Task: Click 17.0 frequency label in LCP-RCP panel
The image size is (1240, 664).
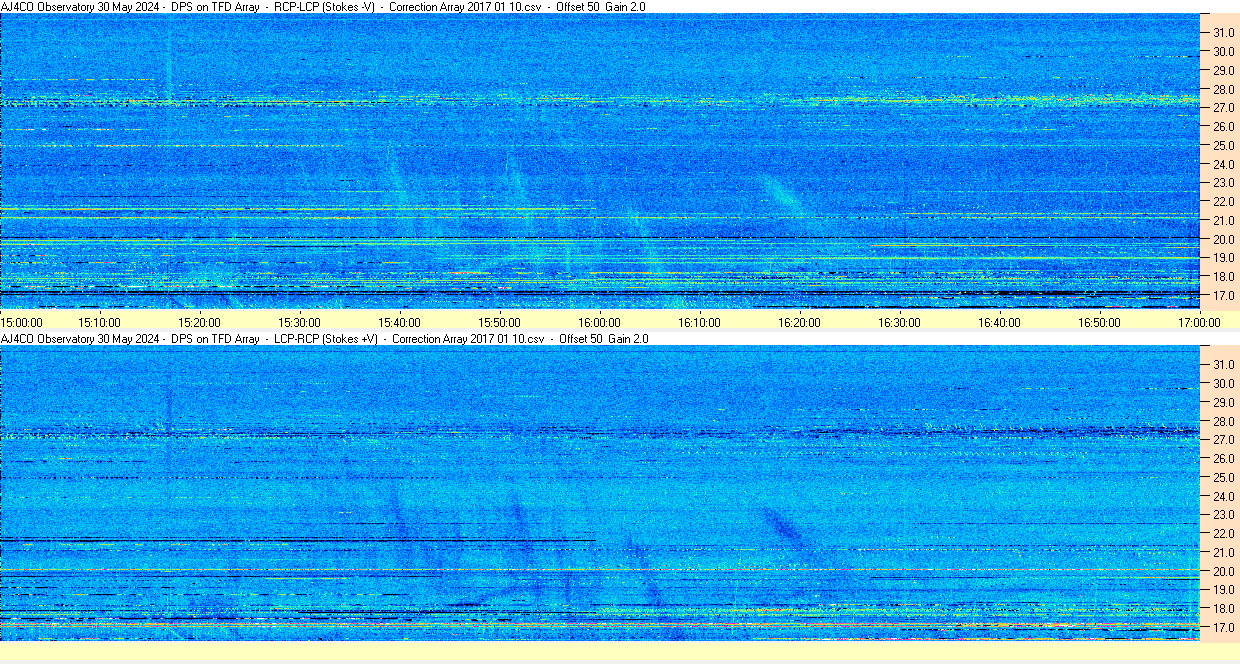Action: (x=1224, y=628)
